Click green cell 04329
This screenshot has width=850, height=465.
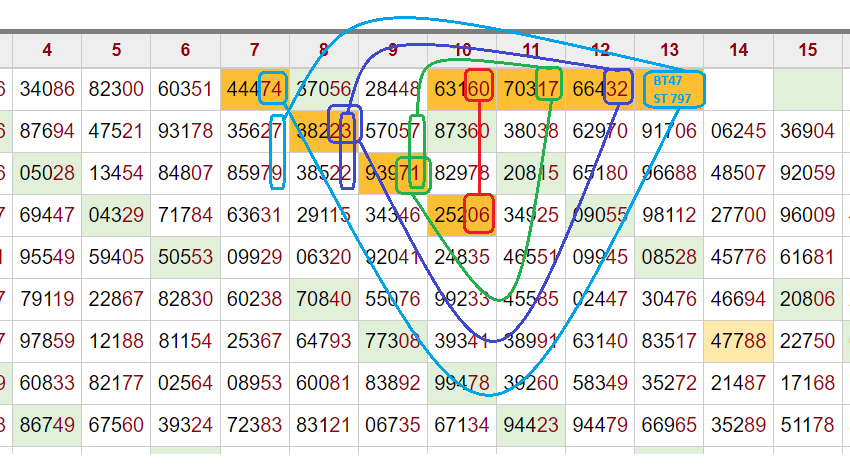coord(117,214)
